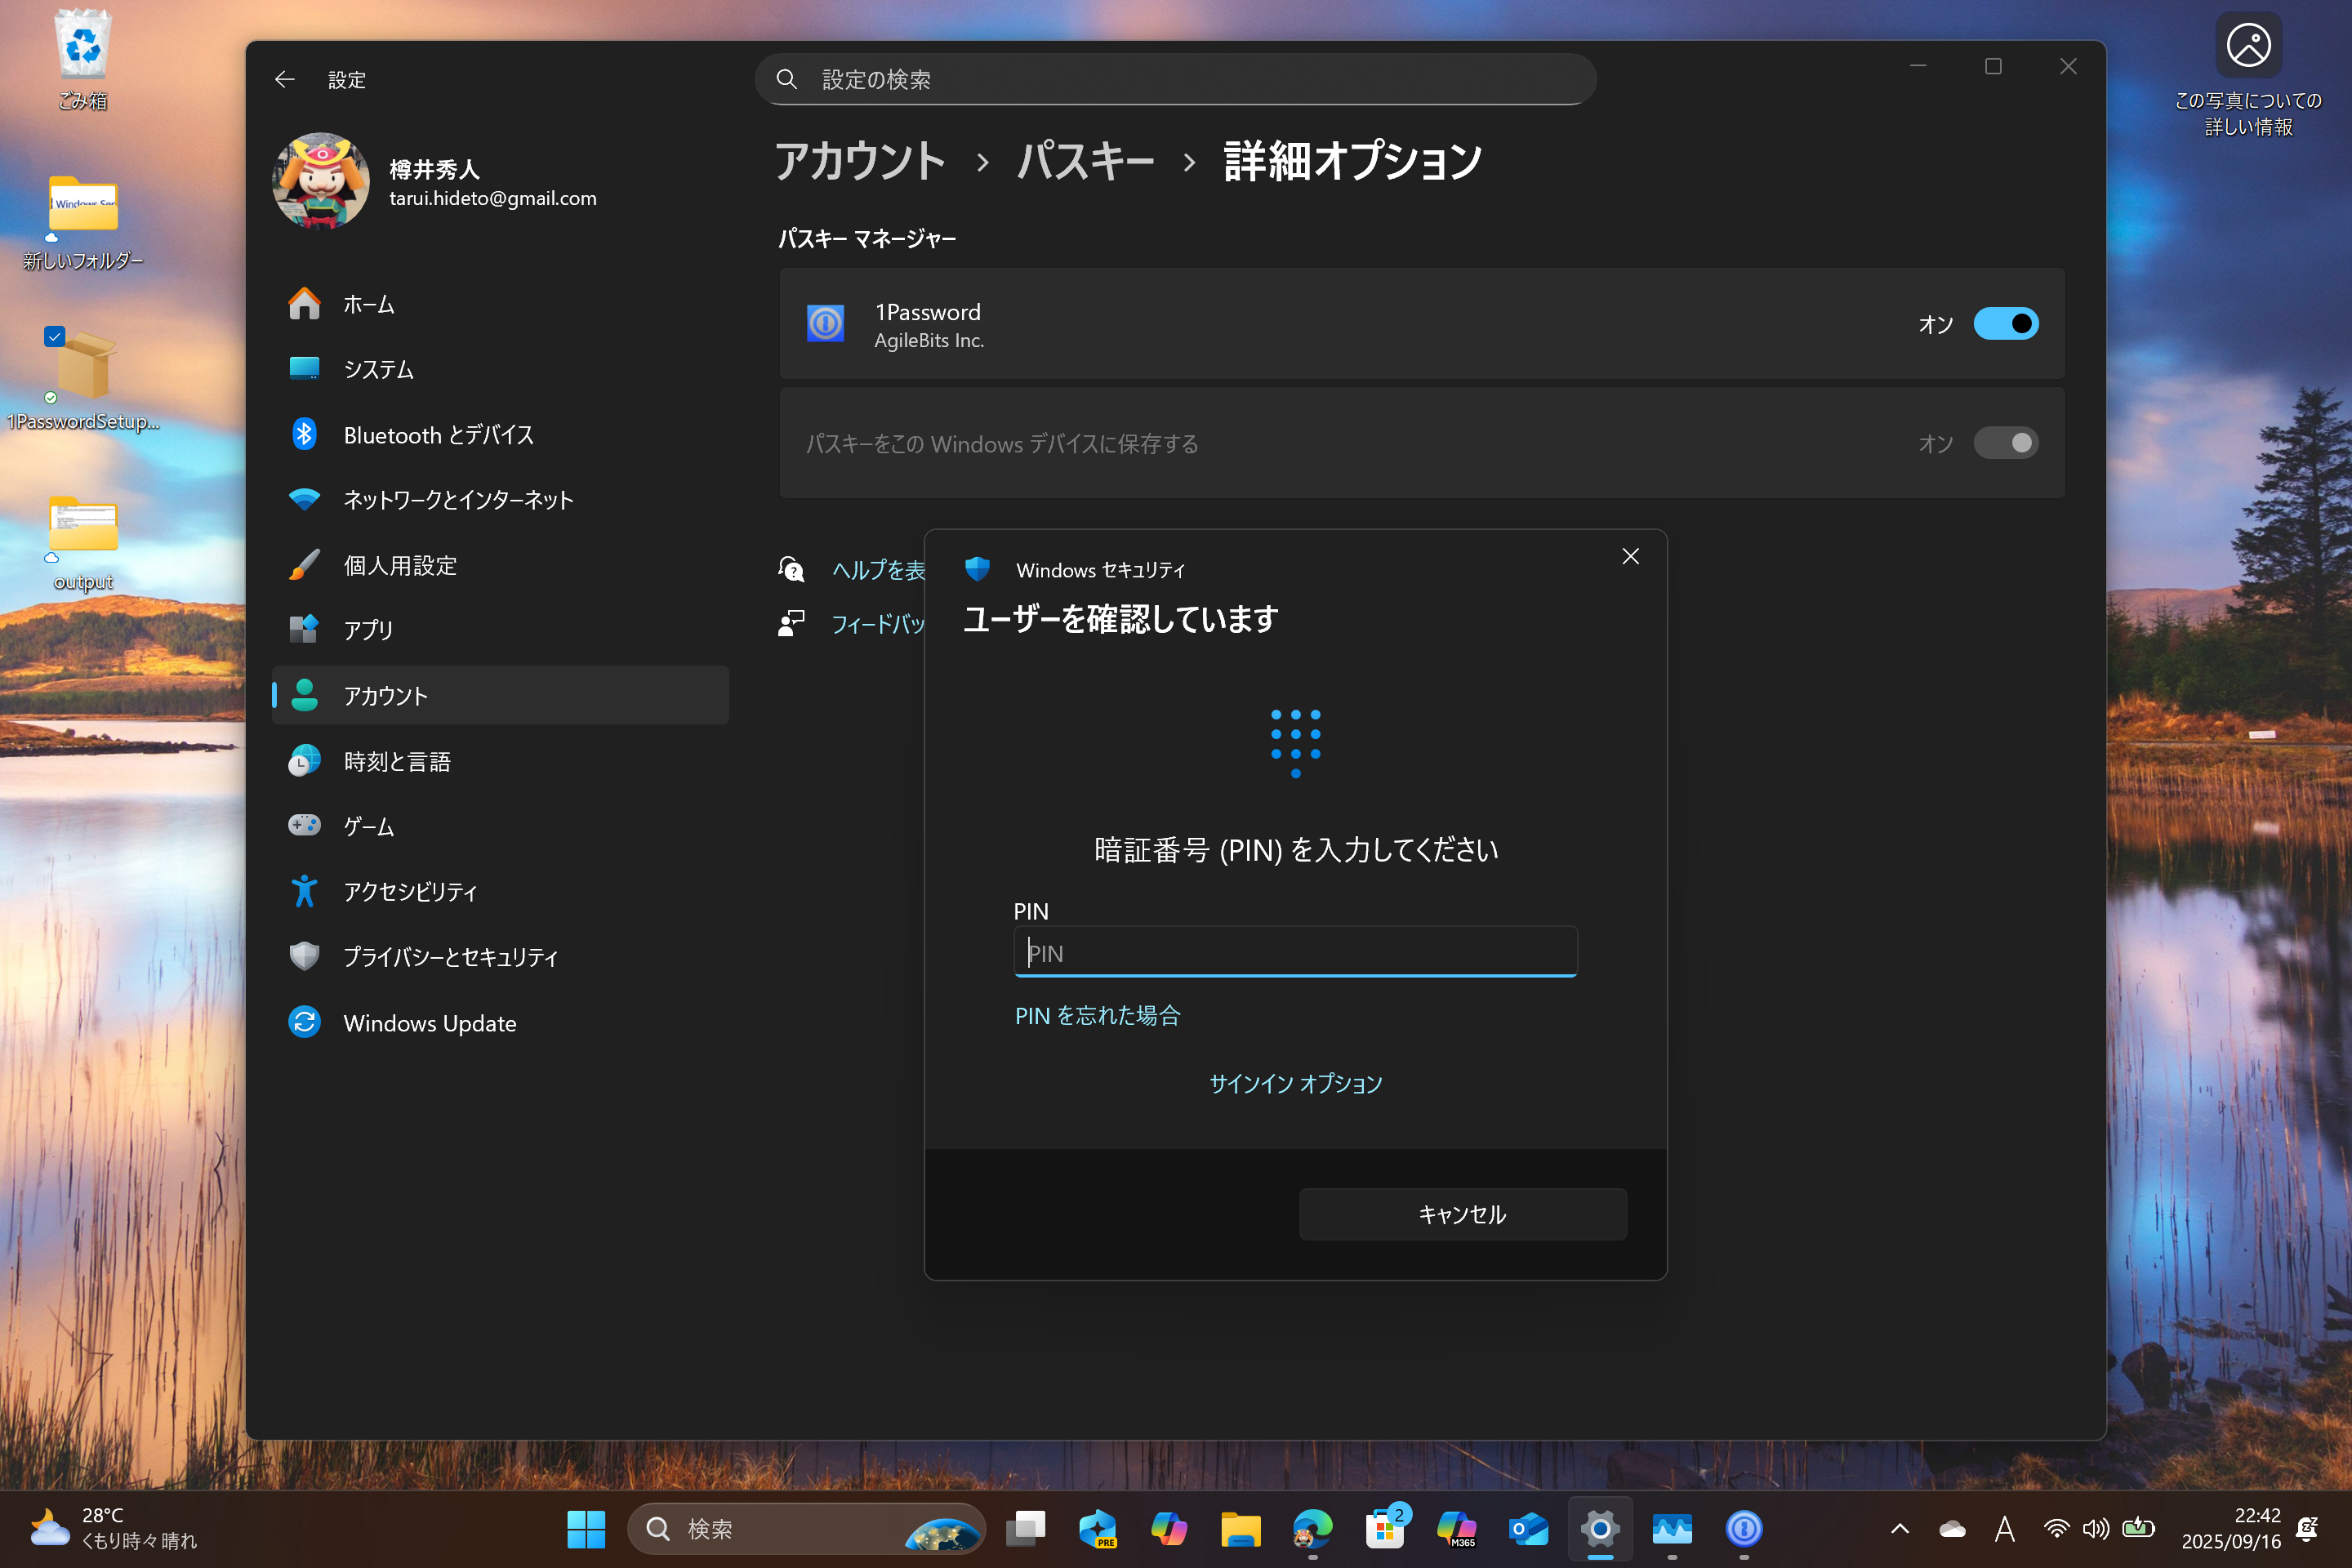Open ゲーム settings from the sidebar
Viewport: 2352px width, 1568px height.
click(368, 825)
